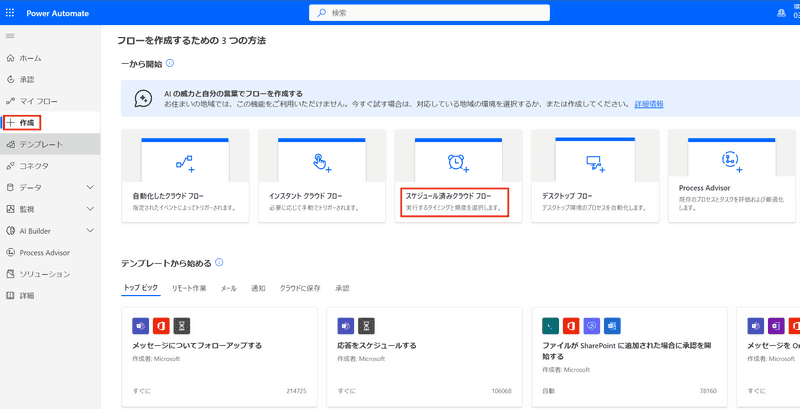This screenshot has width=800, height=409.
Task: Open the app launcher waffle icon
Action: (11, 12)
